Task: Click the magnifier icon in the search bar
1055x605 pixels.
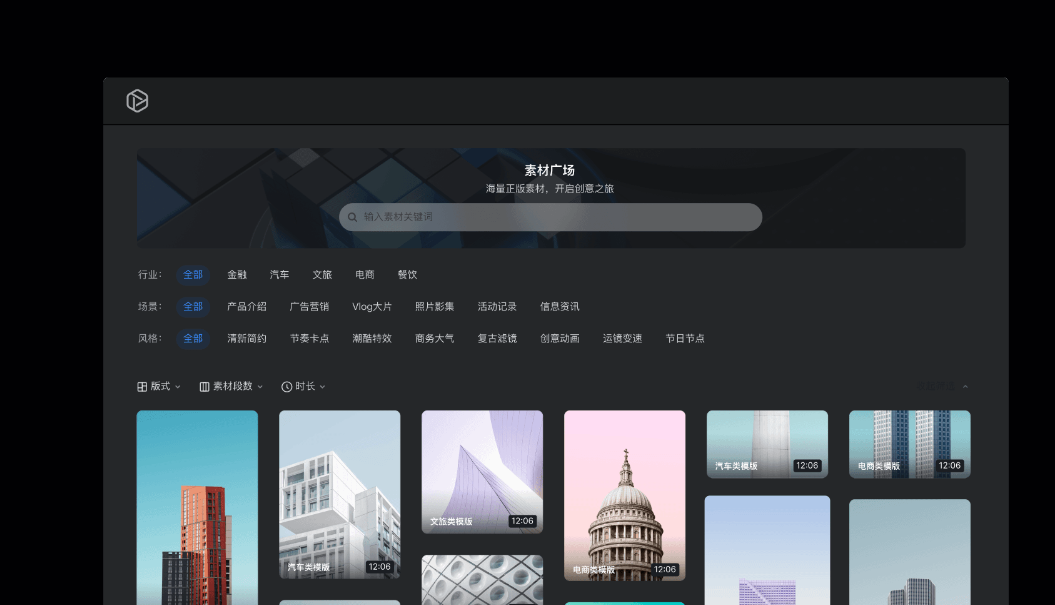Action: [x=352, y=217]
